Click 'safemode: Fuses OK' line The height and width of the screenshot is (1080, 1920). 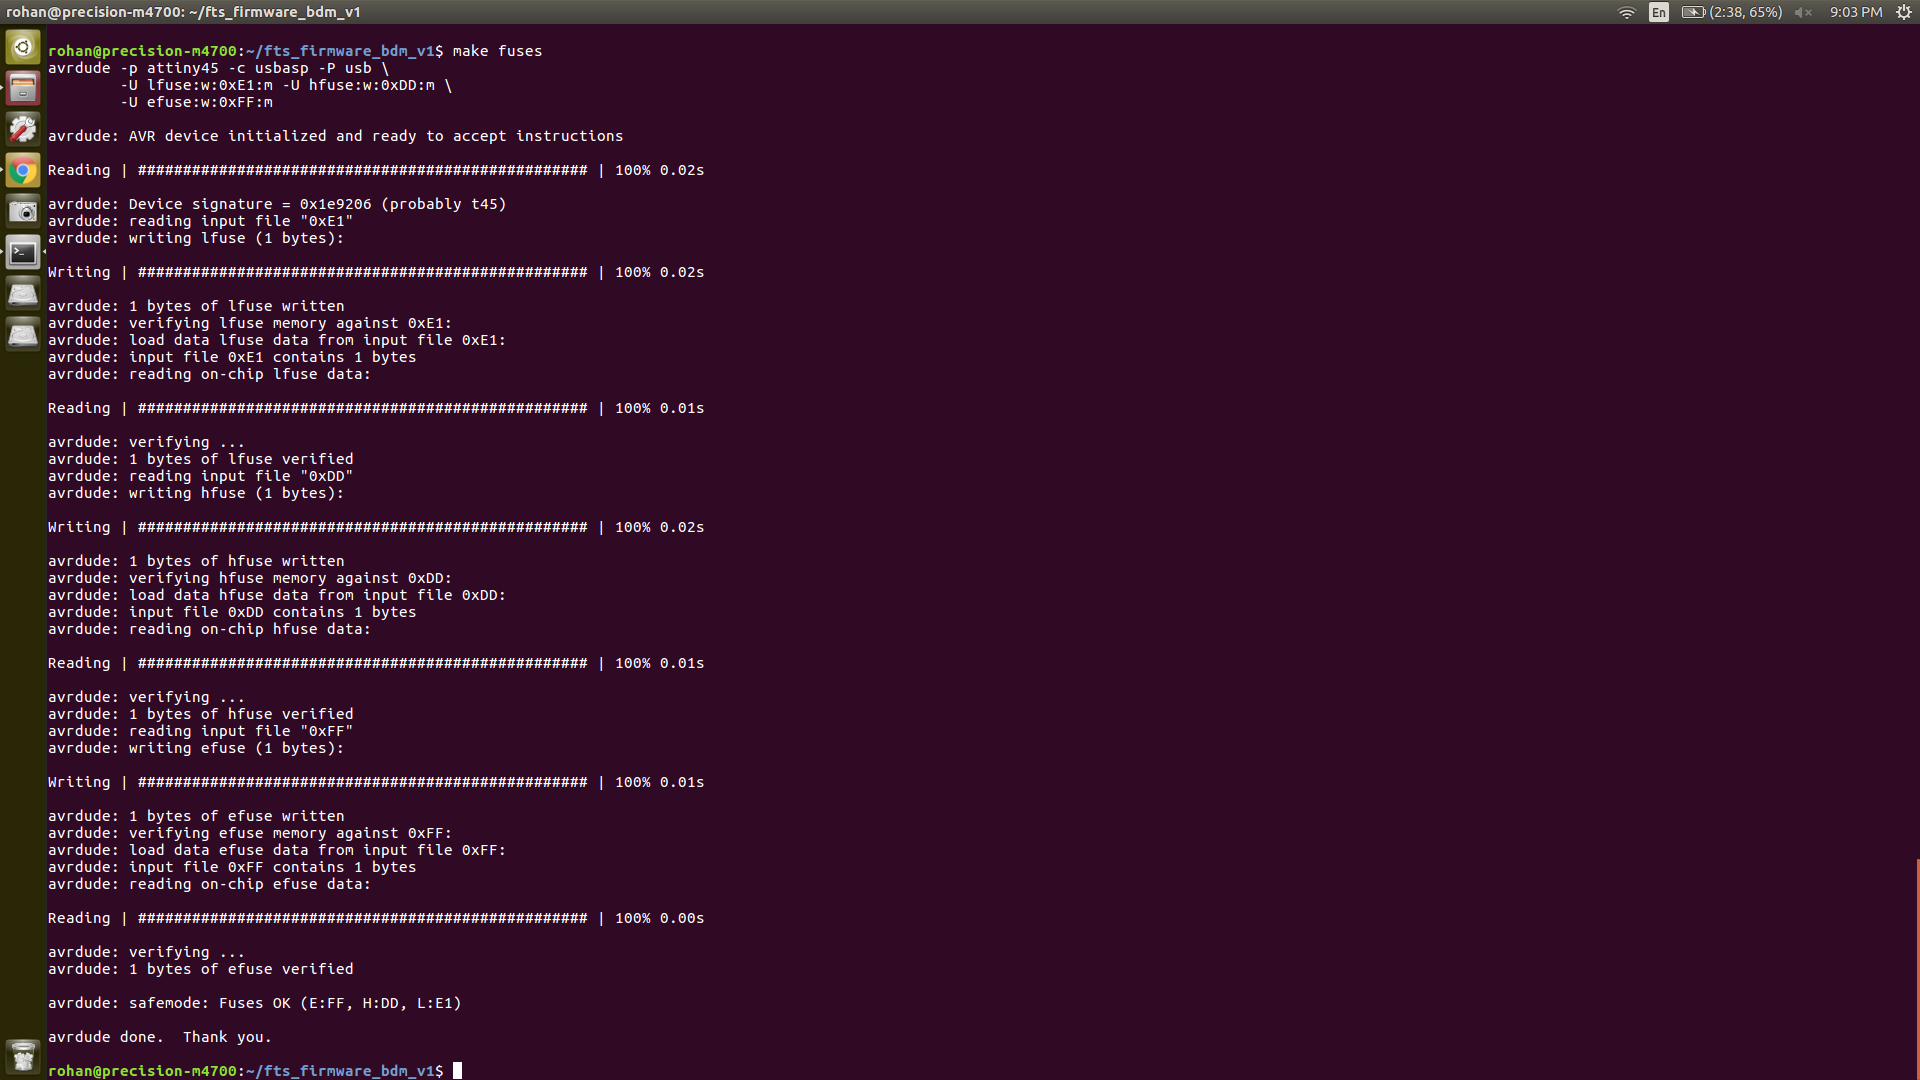255,1003
